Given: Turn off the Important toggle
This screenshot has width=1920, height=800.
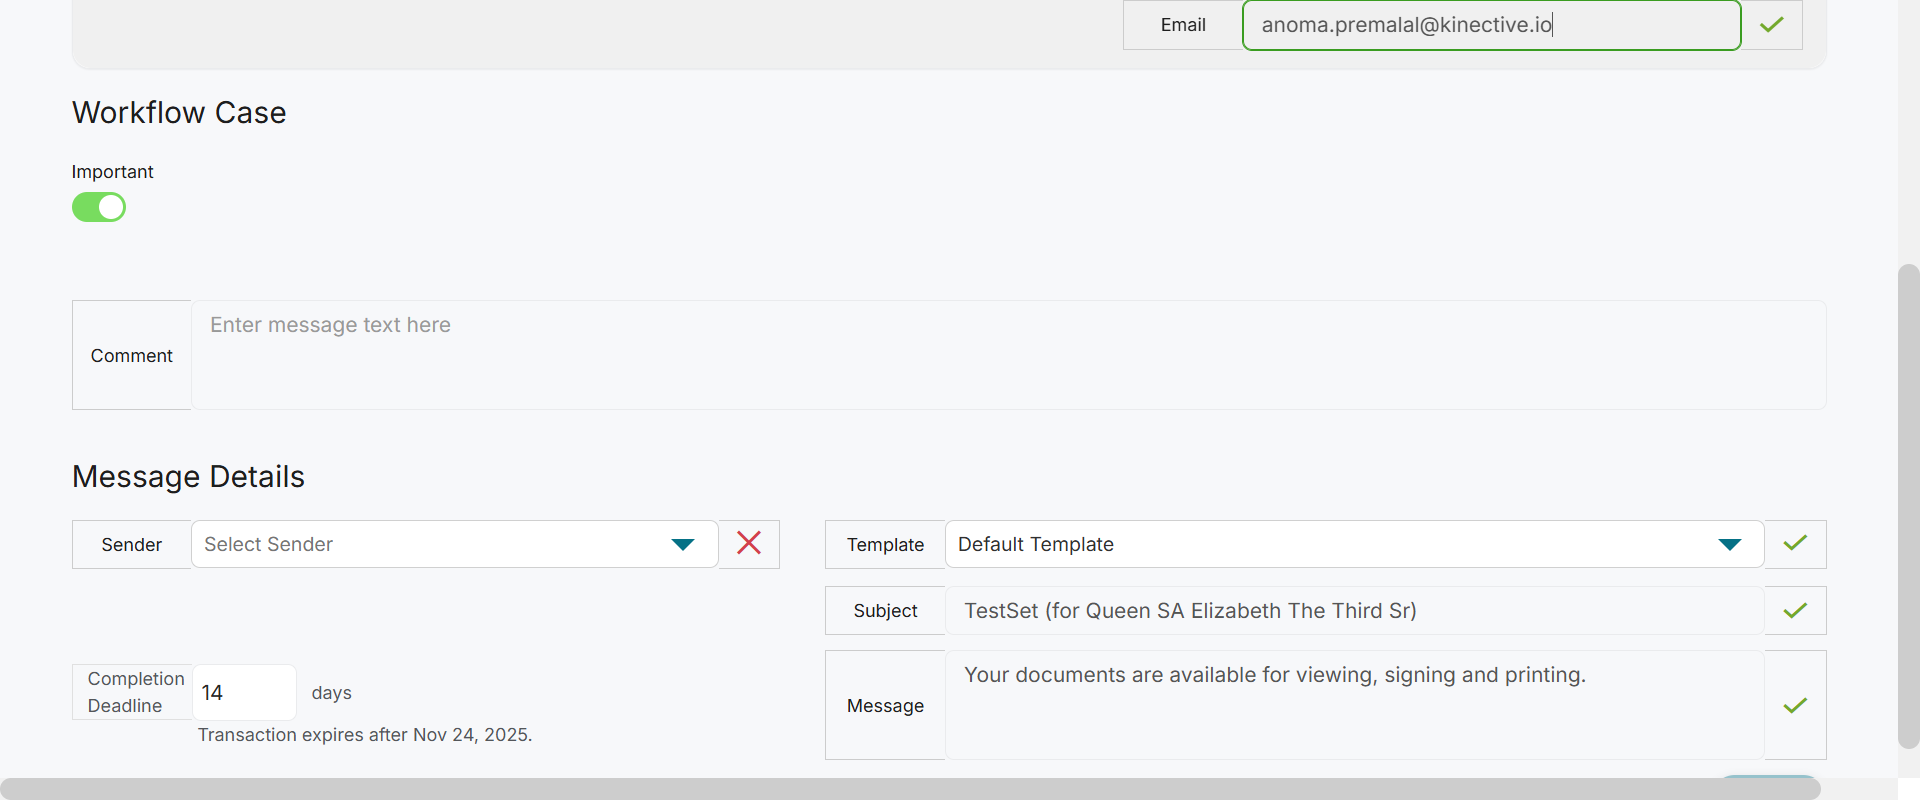Looking at the screenshot, I should [x=99, y=207].
